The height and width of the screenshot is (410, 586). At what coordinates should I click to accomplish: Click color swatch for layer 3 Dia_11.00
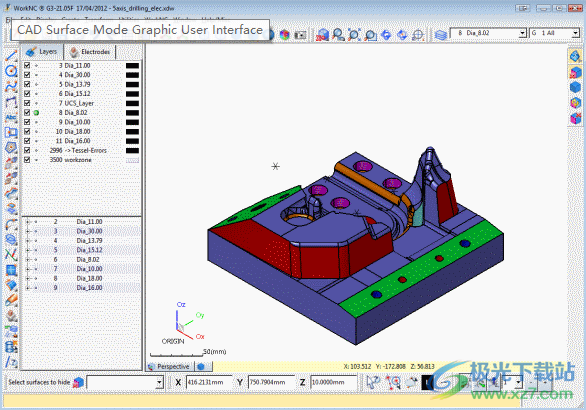pos(132,65)
